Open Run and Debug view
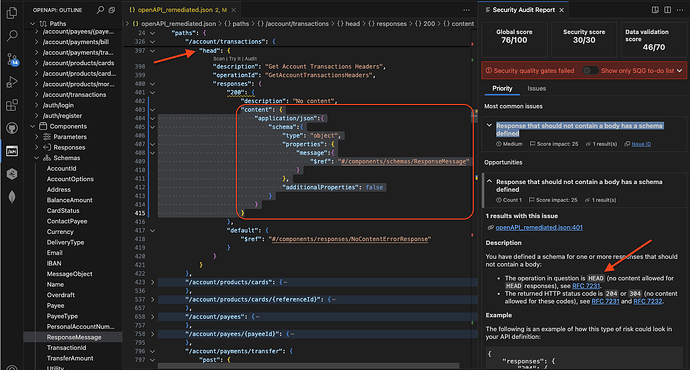Screen dimensions: 690x370 tap(12, 82)
